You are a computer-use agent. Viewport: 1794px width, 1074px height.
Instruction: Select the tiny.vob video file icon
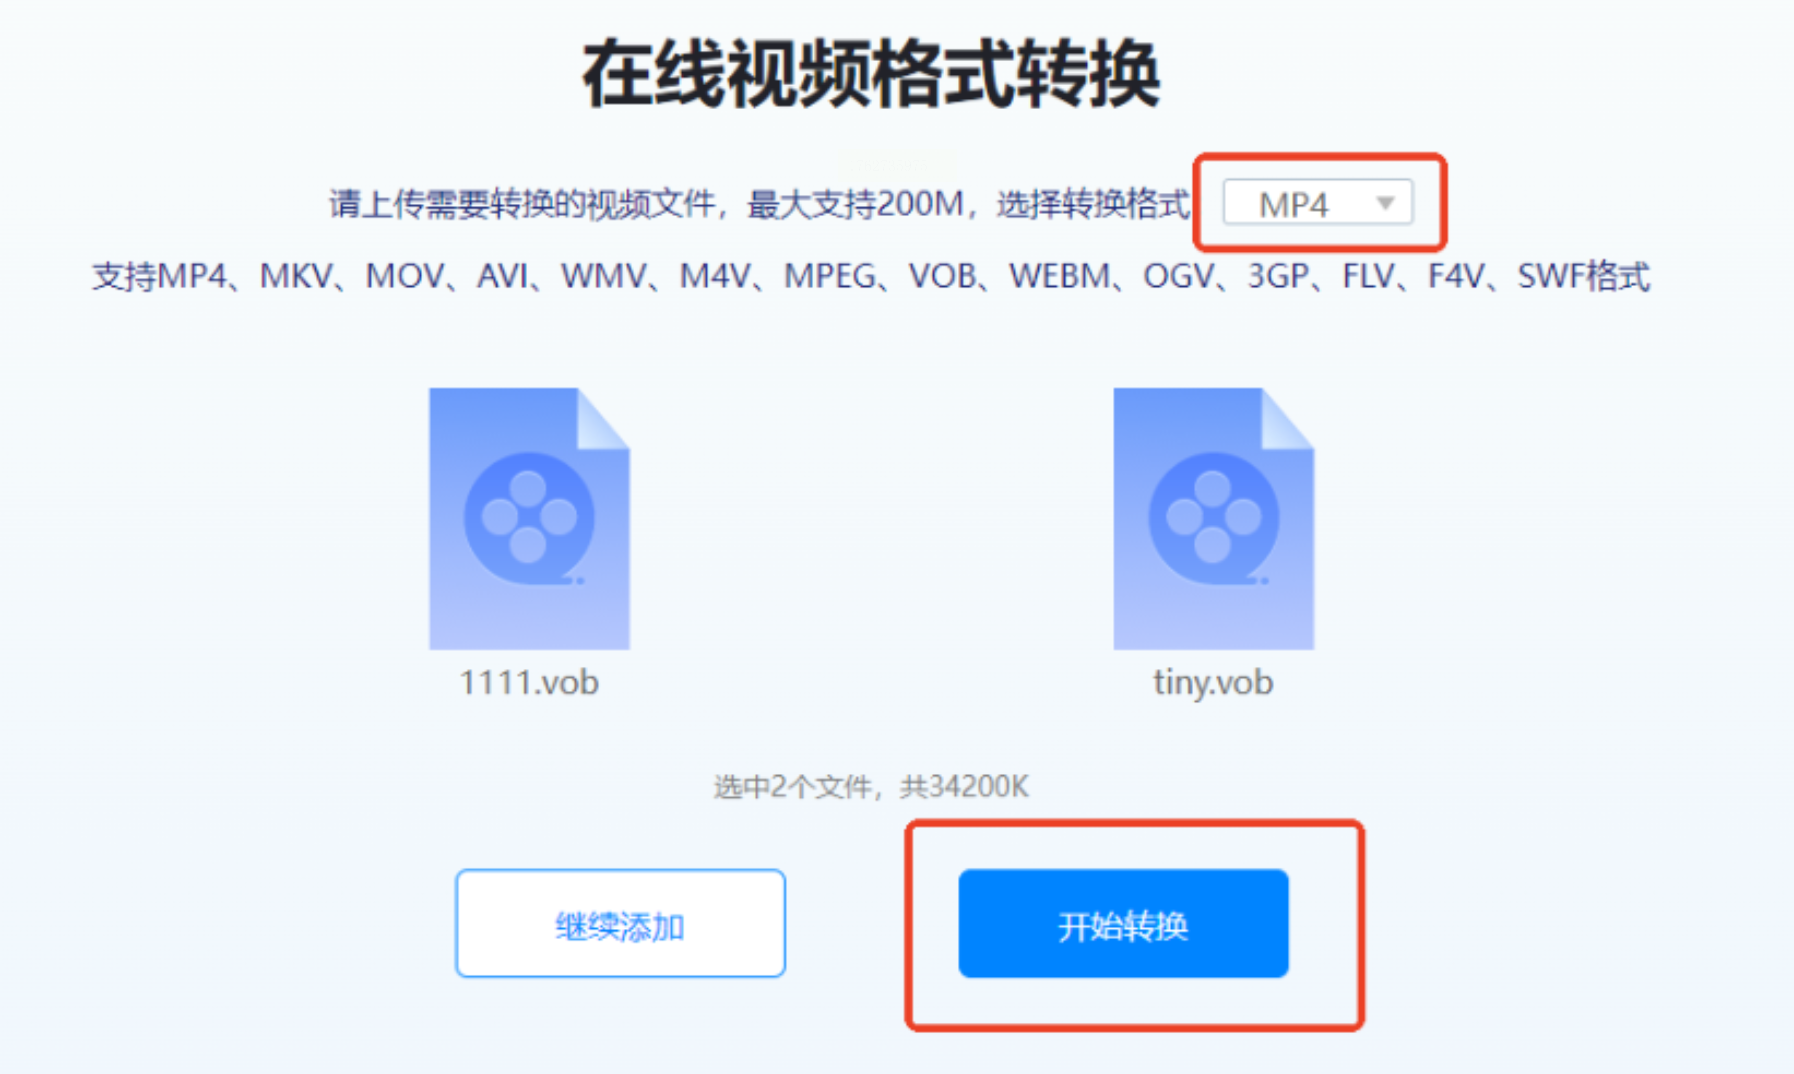click(1213, 518)
